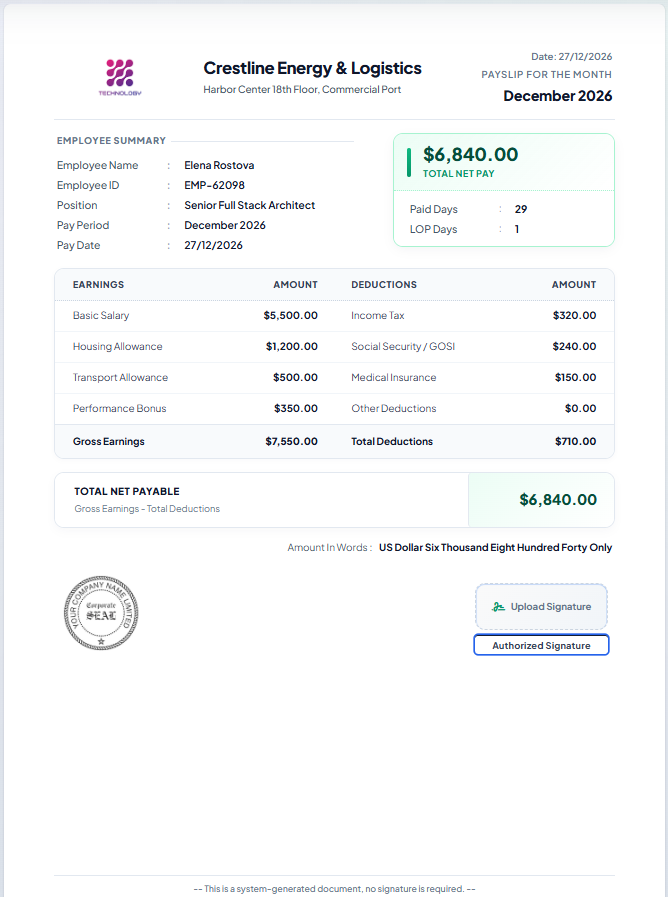Click the date text 27/12/2026 in header

(585, 57)
